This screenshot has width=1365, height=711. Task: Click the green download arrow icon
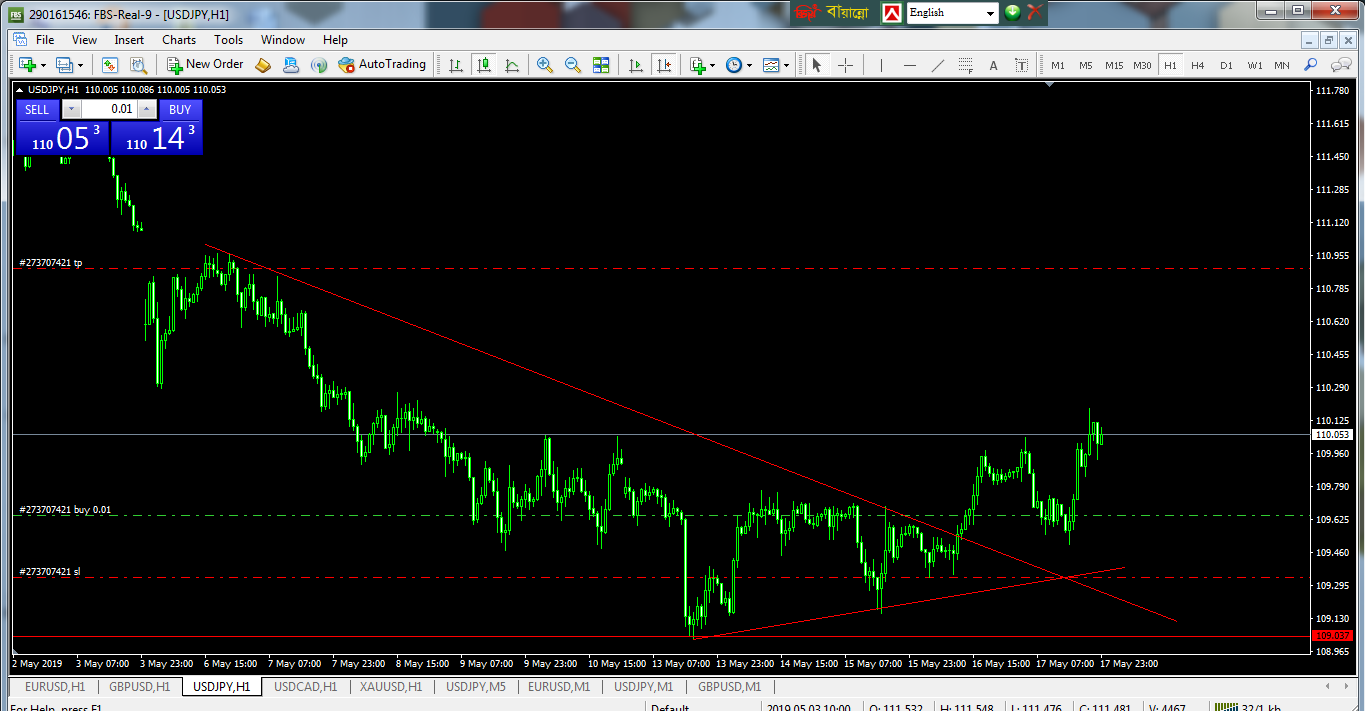coord(1013,13)
